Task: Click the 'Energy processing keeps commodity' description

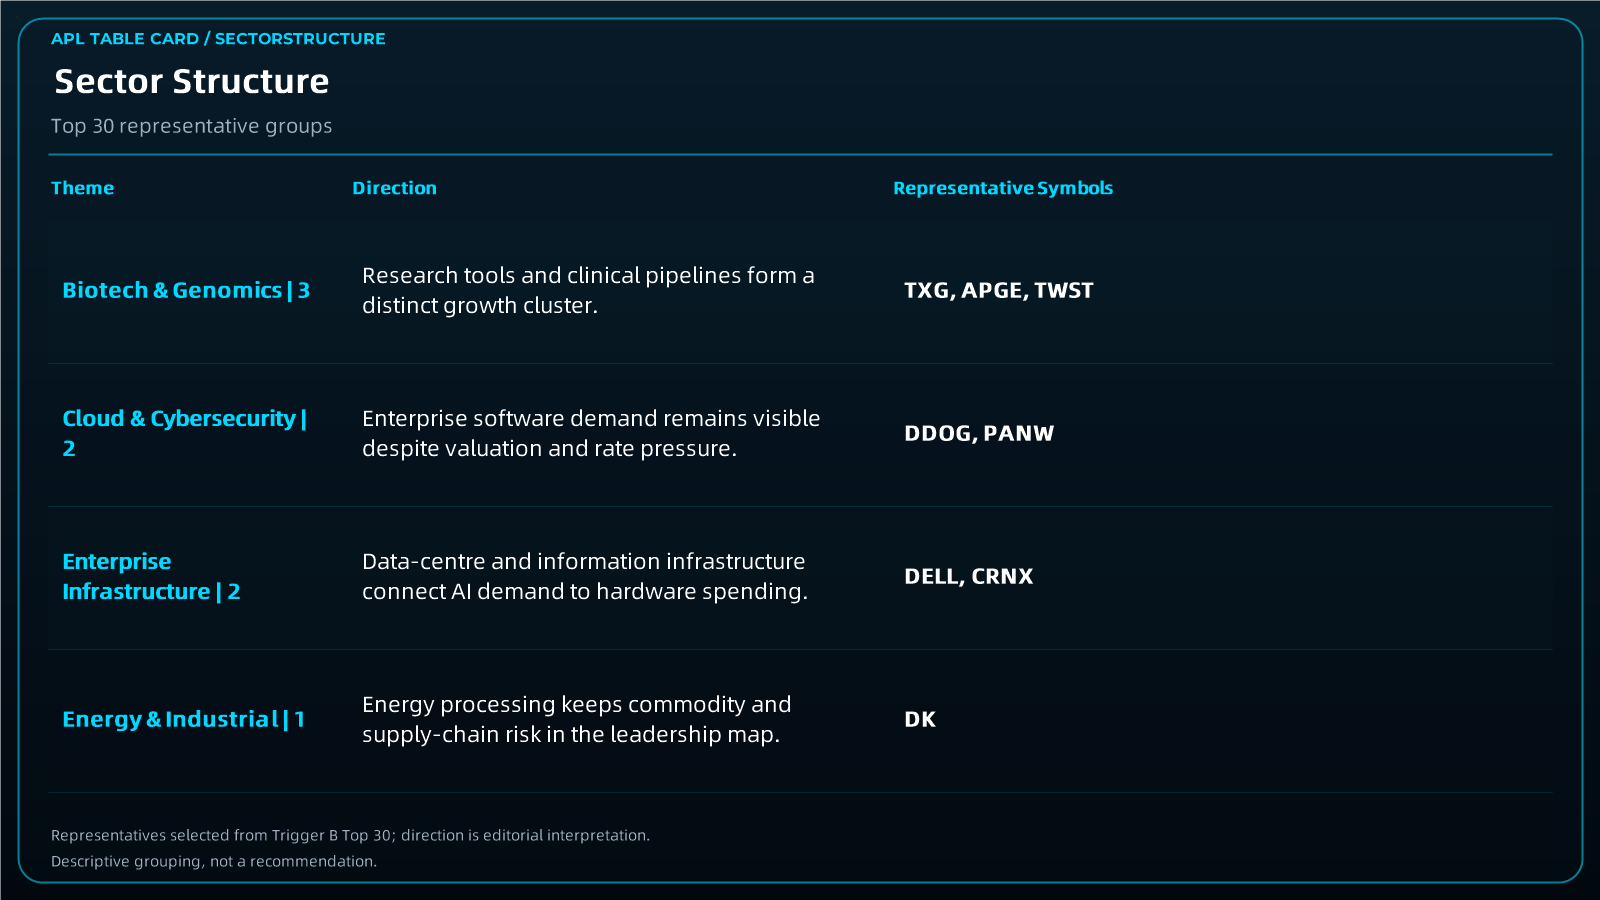Action: tap(577, 719)
